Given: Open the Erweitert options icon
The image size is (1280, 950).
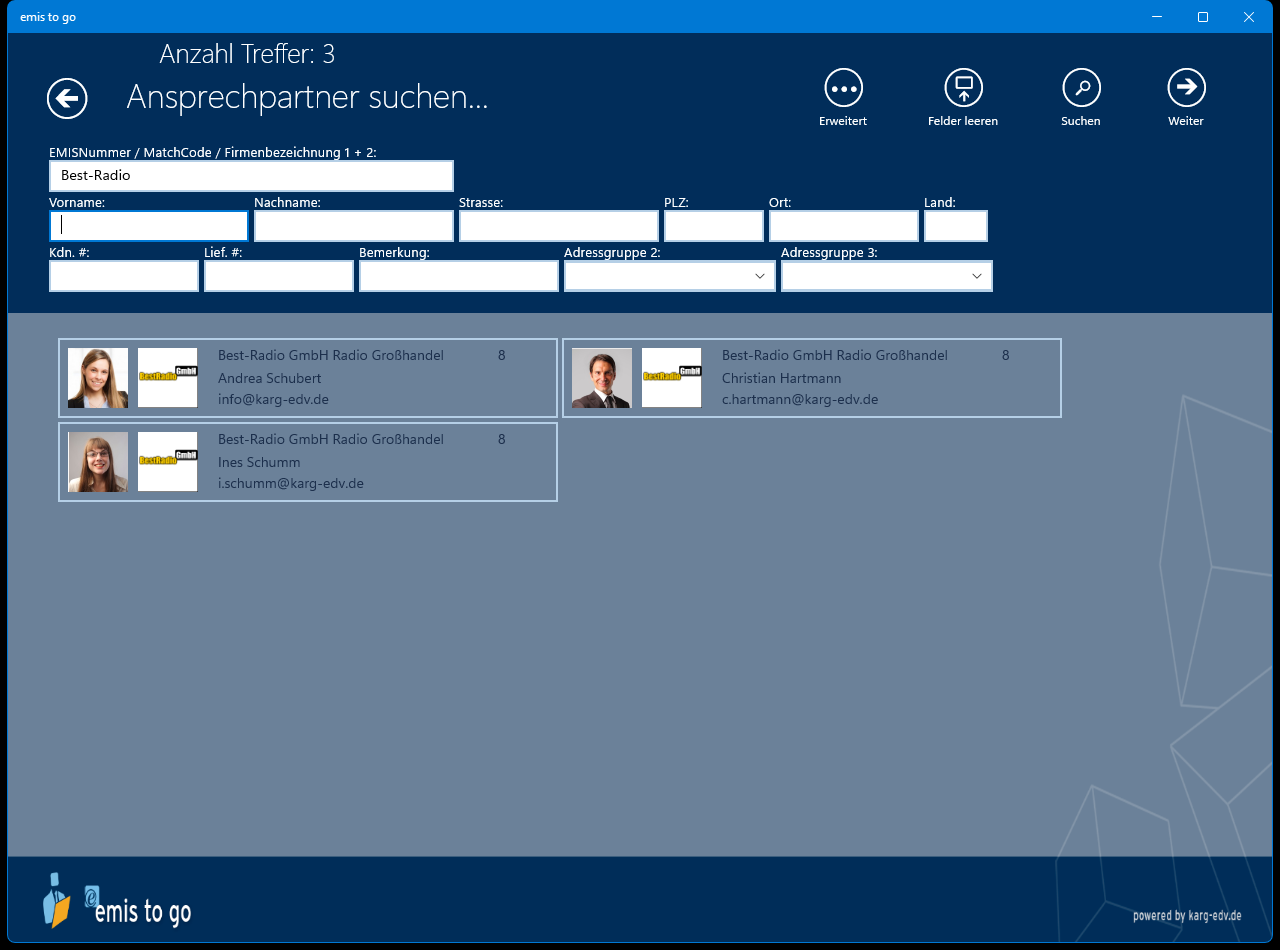Looking at the screenshot, I should click(x=843, y=88).
